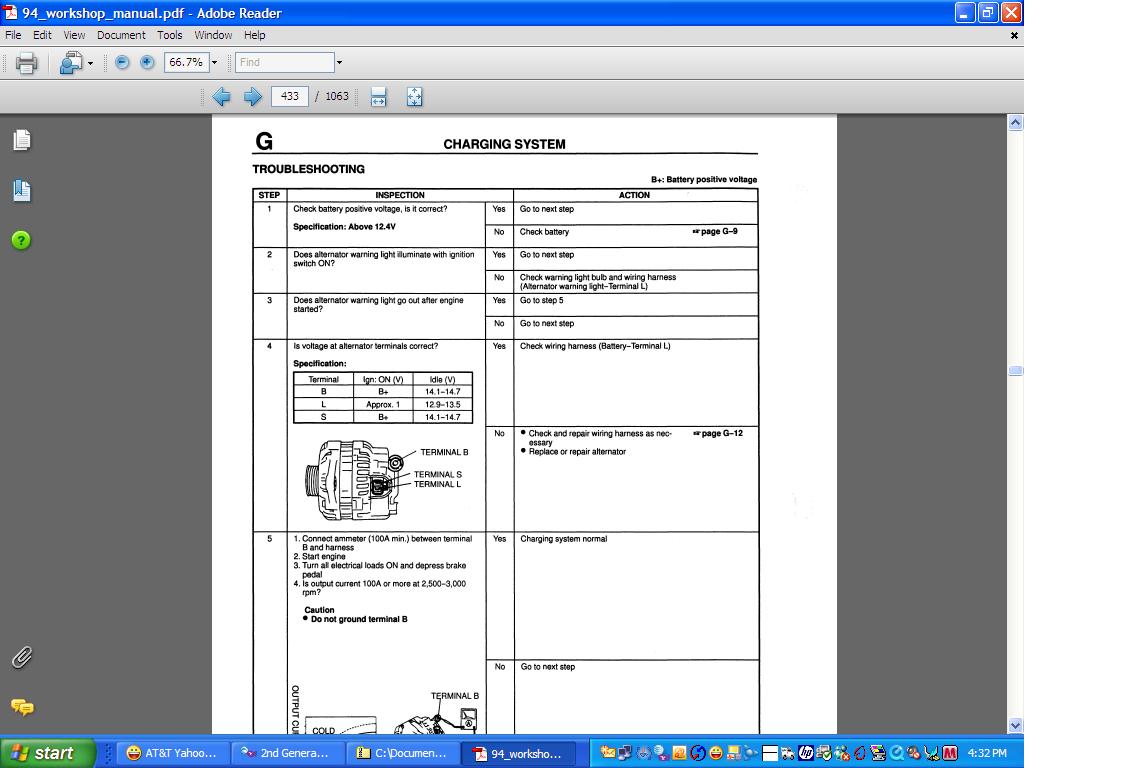This screenshot has height=768, width=1140.
Task: Open the Pages panel in sidebar
Action: (x=22, y=140)
